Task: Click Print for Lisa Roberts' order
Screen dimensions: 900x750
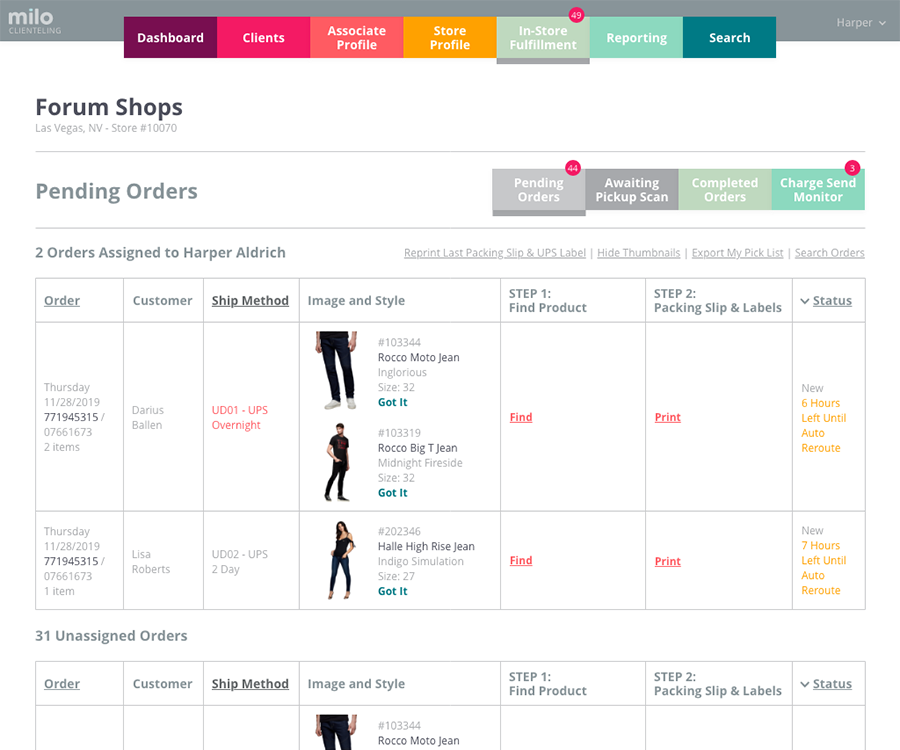Action: click(x=668, y=561)
